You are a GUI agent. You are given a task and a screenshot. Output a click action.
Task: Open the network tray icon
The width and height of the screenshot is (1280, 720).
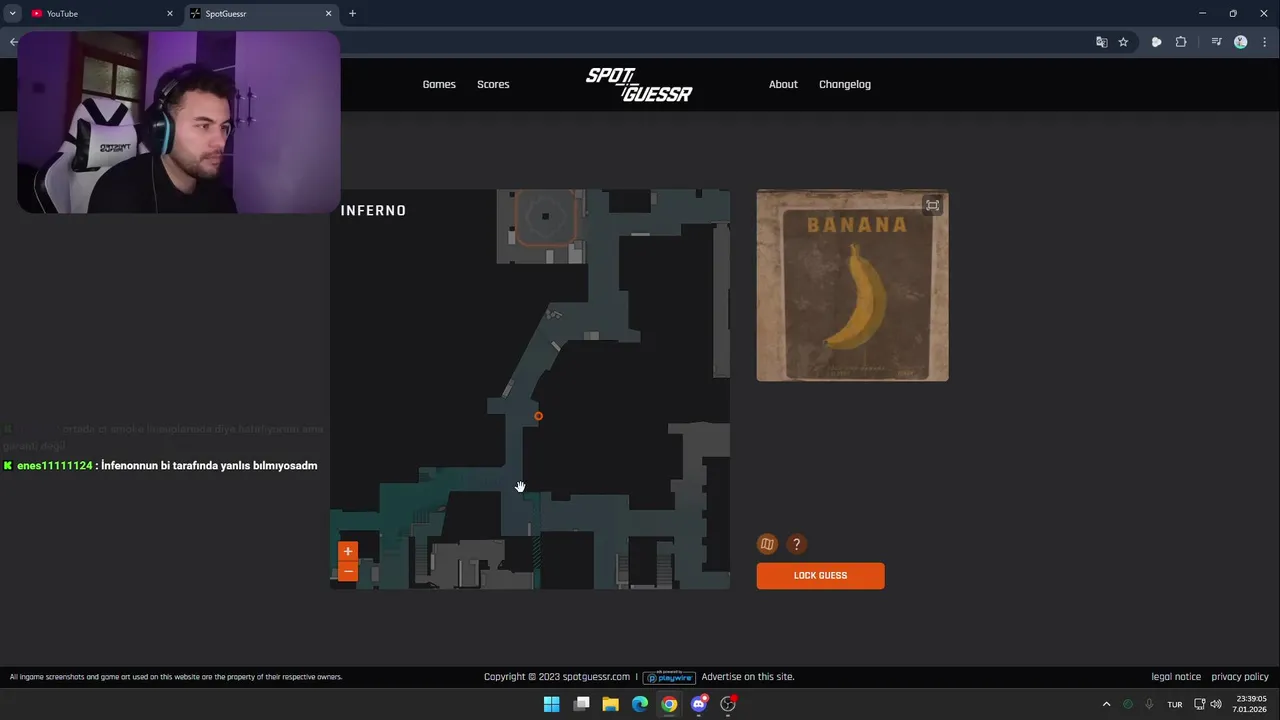pyautogui.click(x=1200, y=704)
